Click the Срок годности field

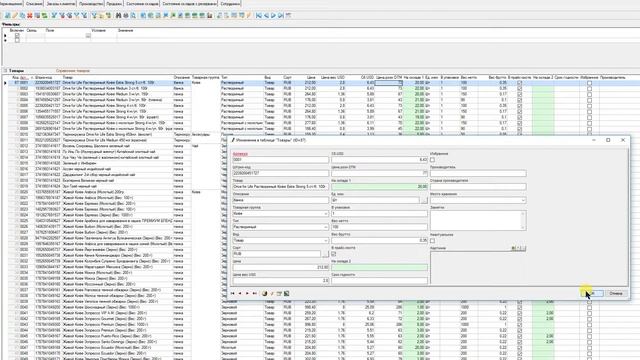tap(379, 281)
